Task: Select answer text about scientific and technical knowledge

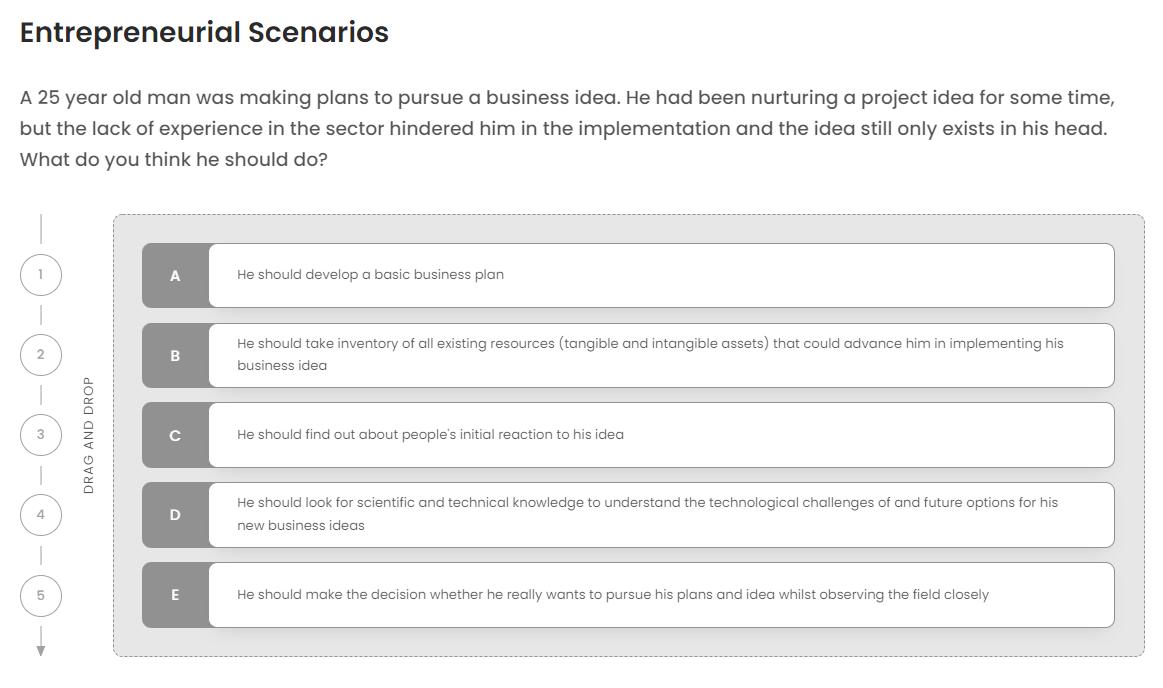Action: coord(647,514)
